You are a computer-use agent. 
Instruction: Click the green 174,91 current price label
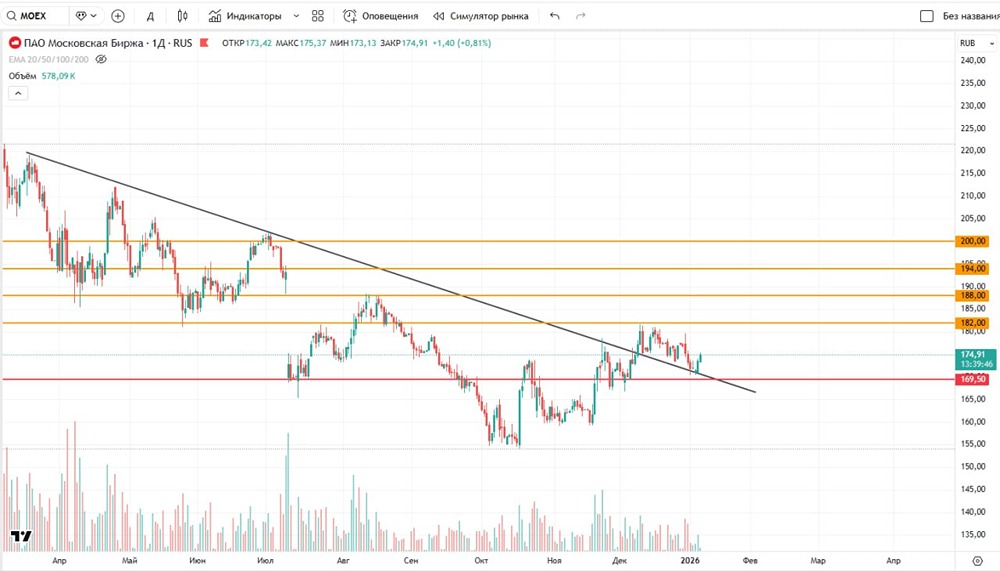pos(975,359)
